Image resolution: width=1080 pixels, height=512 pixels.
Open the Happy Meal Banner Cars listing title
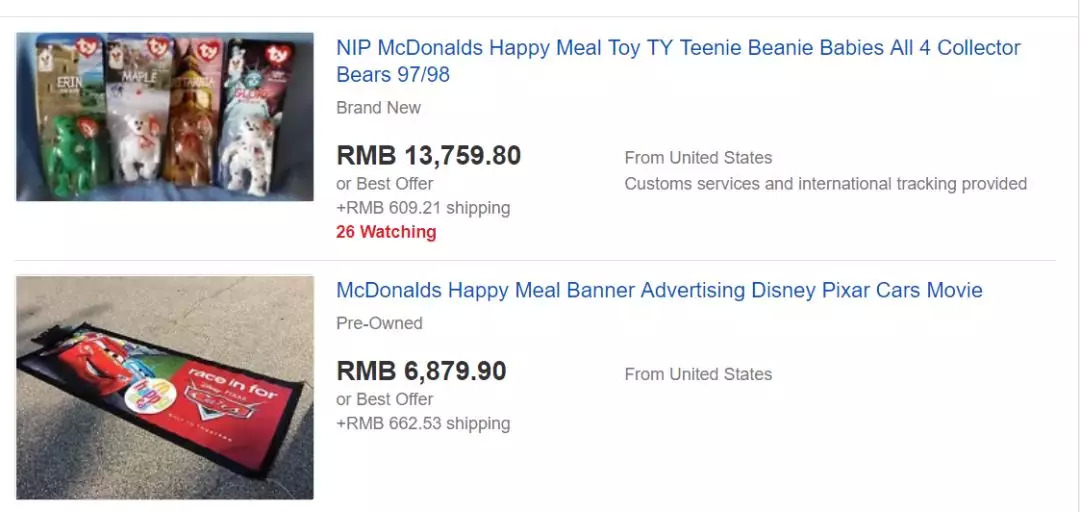[x=659, y=290]
